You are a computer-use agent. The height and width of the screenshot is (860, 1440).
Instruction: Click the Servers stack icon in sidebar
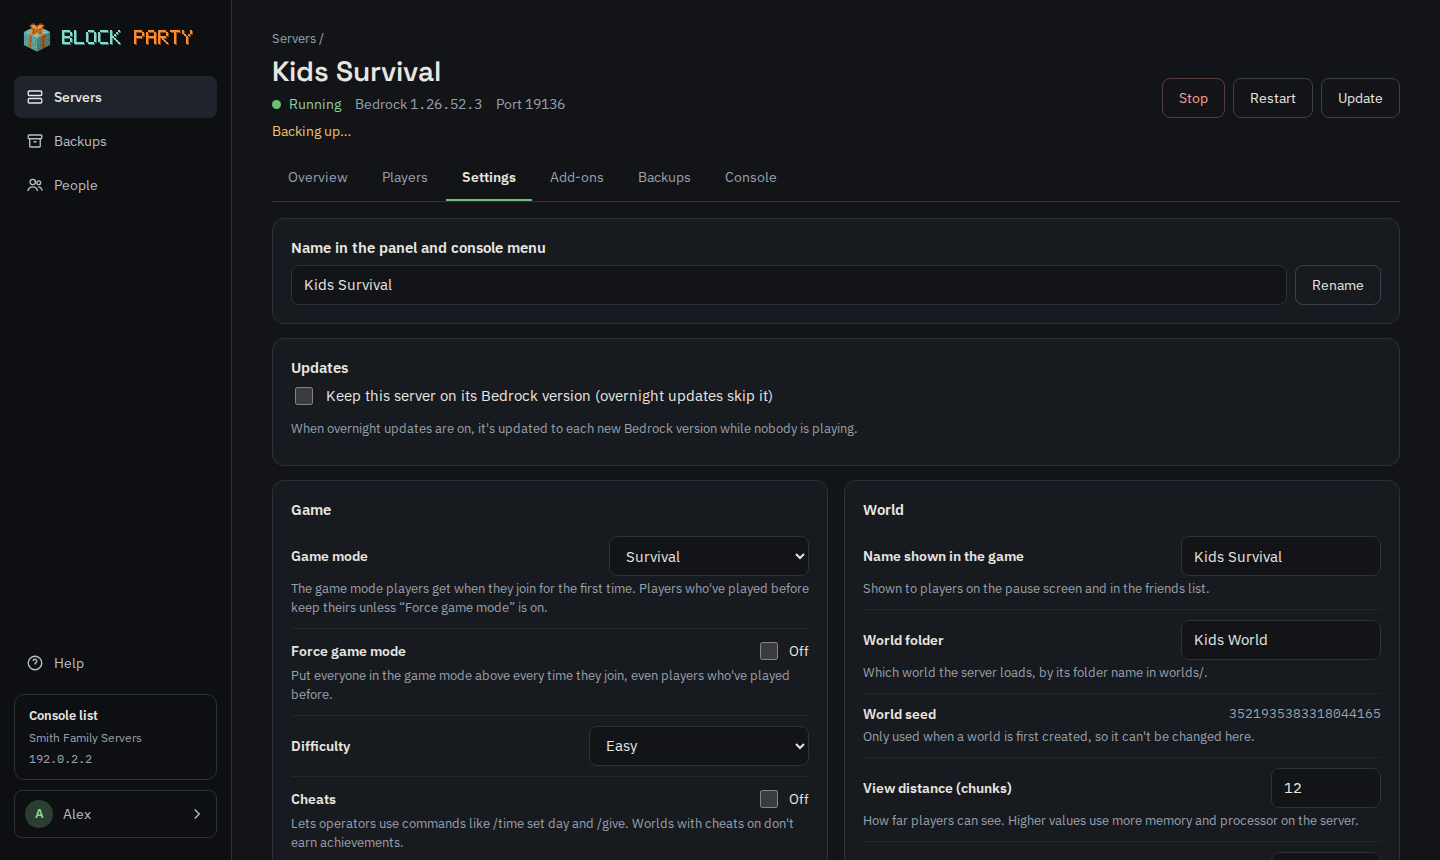35,97
